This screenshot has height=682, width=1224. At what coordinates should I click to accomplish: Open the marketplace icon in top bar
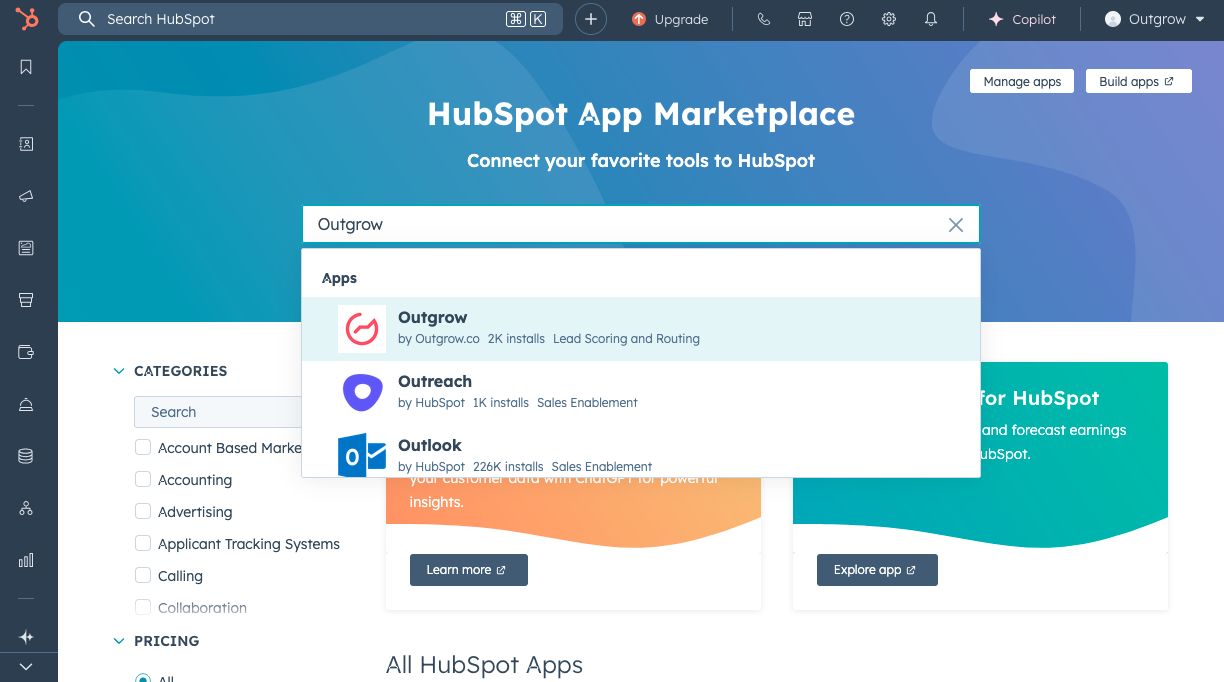click(805, 19)
